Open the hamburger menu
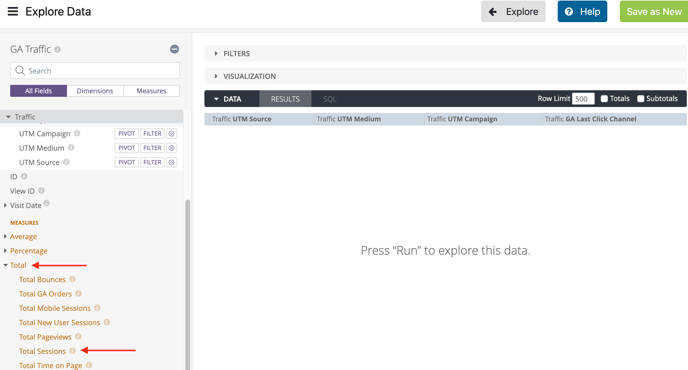Screen dimensions: 688x370 point(13,11)
